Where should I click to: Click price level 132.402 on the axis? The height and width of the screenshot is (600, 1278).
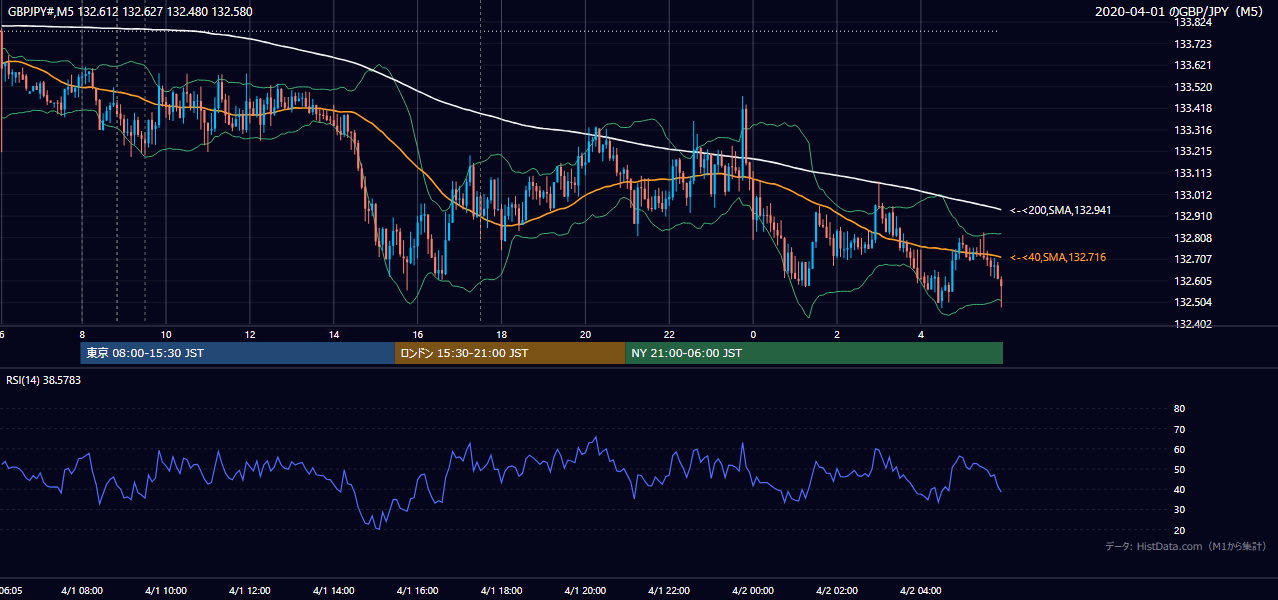pos(1193,324)
